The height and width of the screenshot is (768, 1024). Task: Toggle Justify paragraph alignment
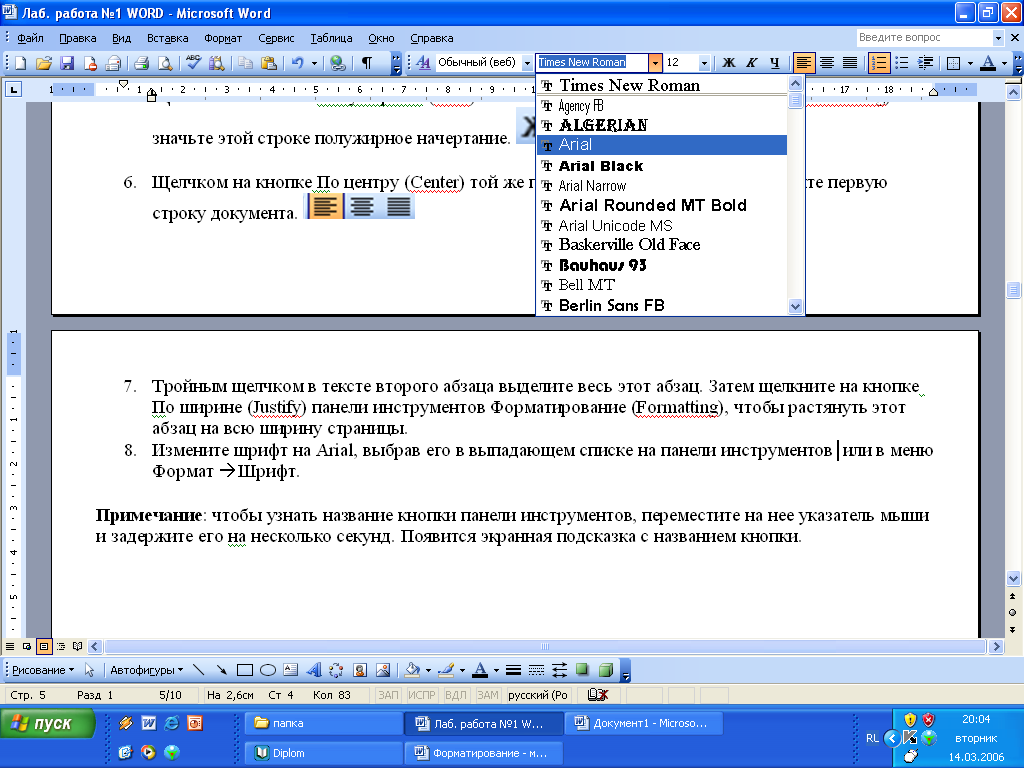click(x=850, y=63)
